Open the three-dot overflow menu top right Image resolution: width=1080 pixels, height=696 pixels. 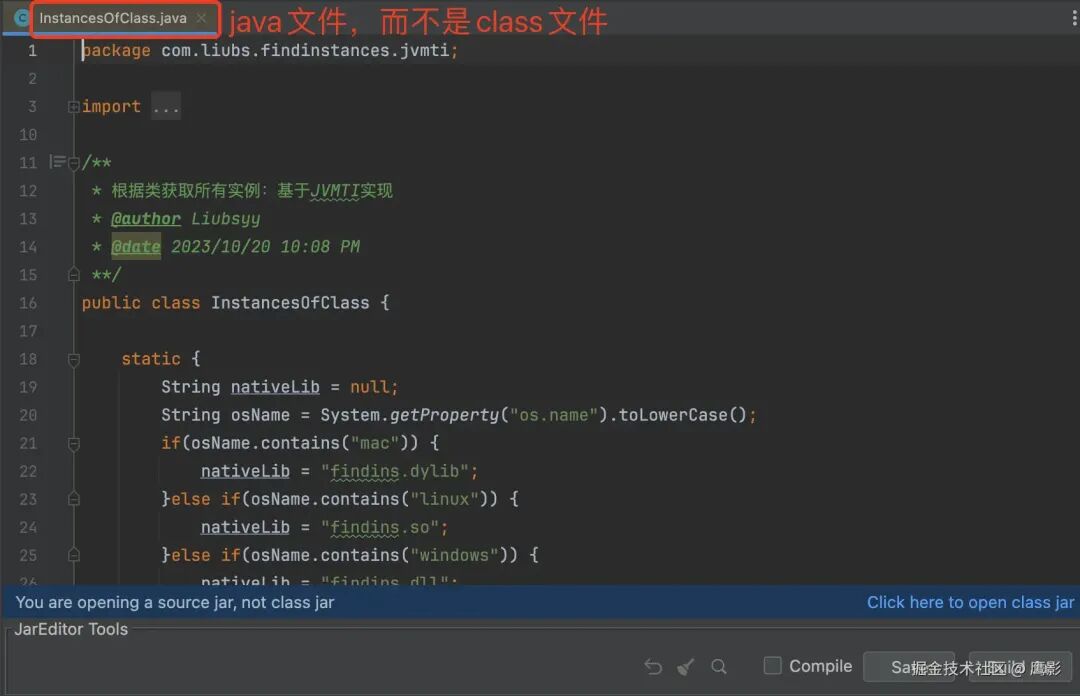pos(1074,18)
